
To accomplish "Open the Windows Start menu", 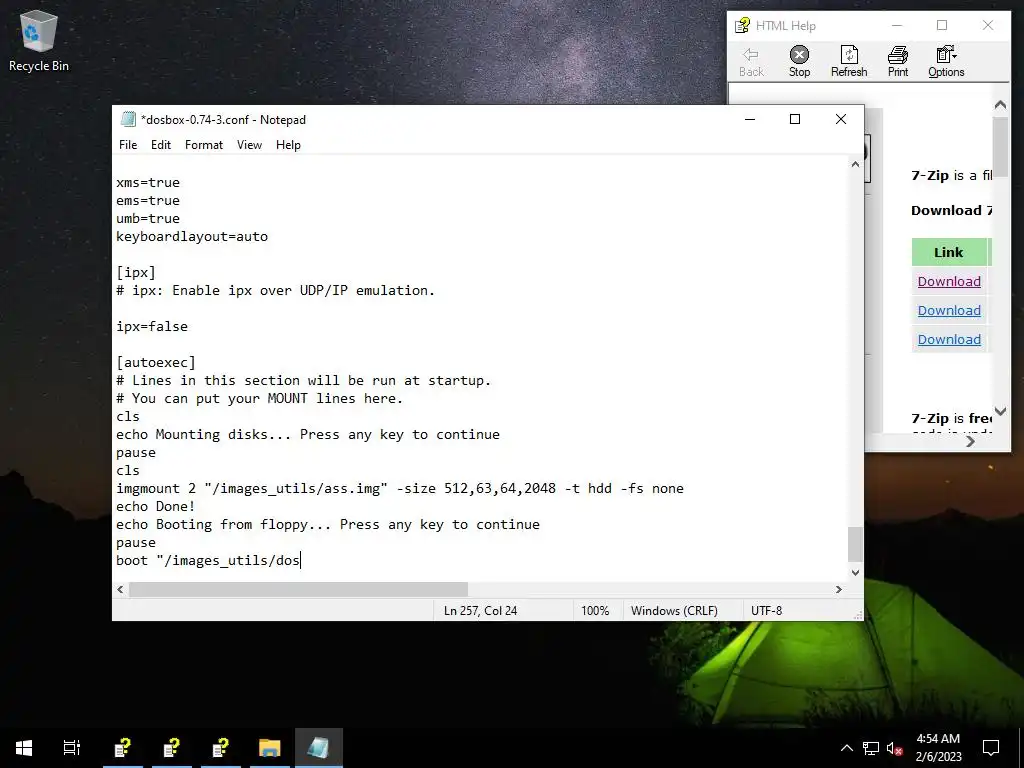I will pos(24,748).
